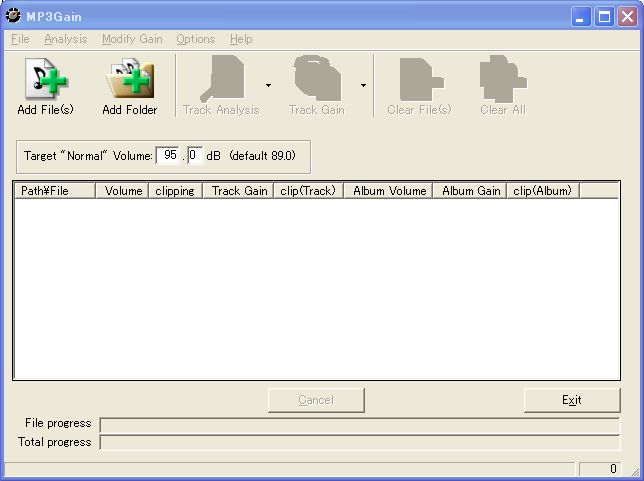Viewport: 644px width, 481px height.
Task: Click the empty file list area
Action: [x=316, y=289]
